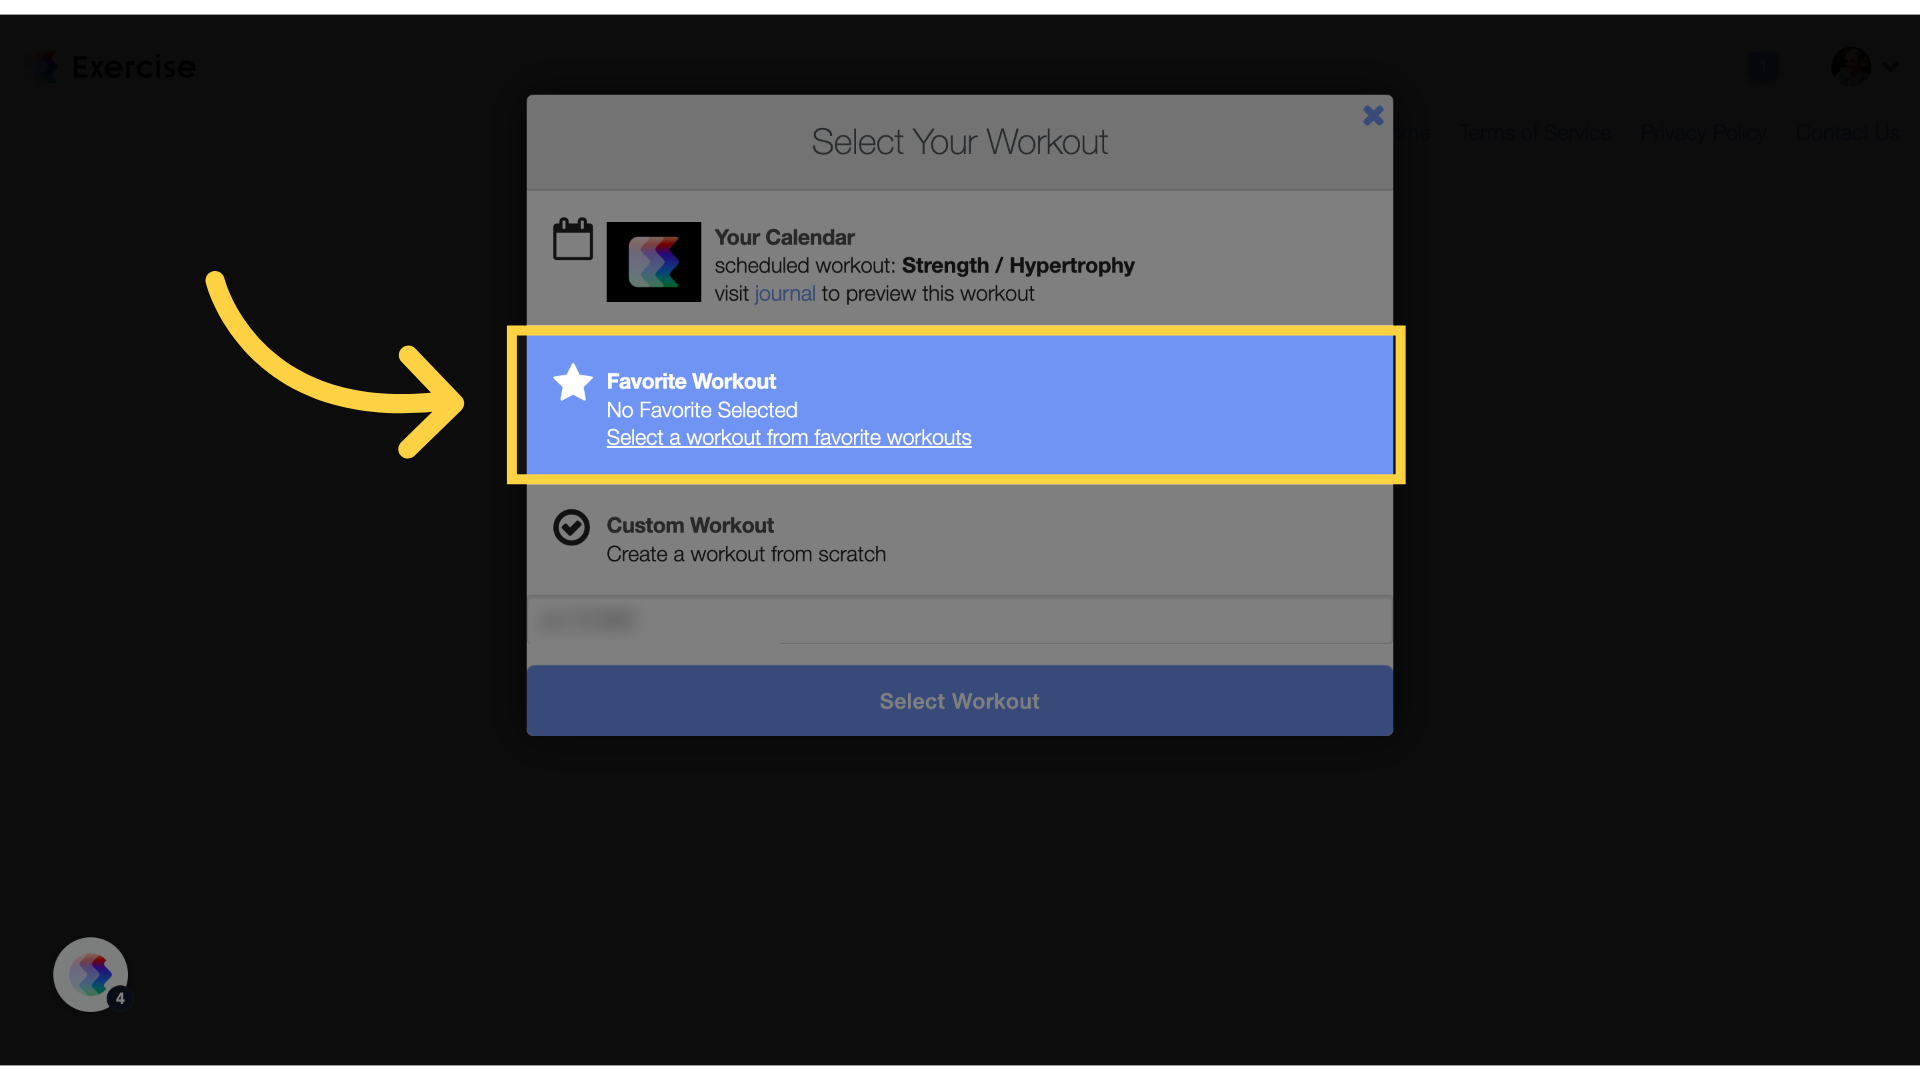Image resolution: width=1920 pixels, height=1080 pixels.
Task: Open the Terms of Service link
Action: (1535, 133)
